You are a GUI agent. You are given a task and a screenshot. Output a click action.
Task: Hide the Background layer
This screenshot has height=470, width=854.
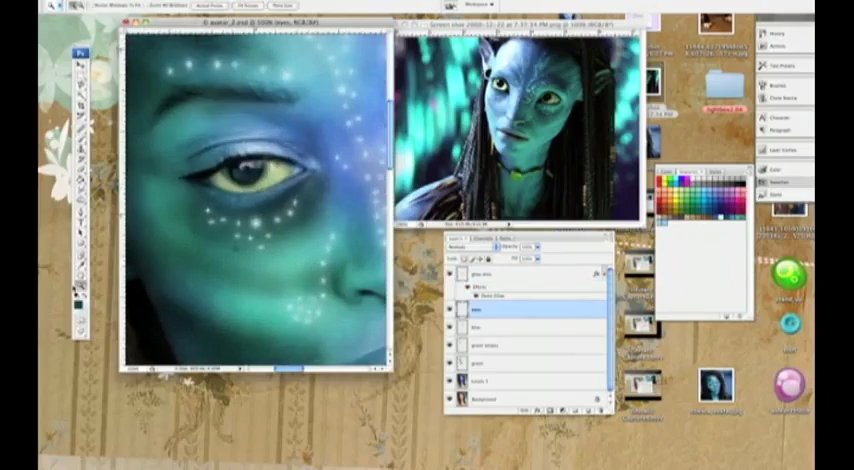(450, 399)
